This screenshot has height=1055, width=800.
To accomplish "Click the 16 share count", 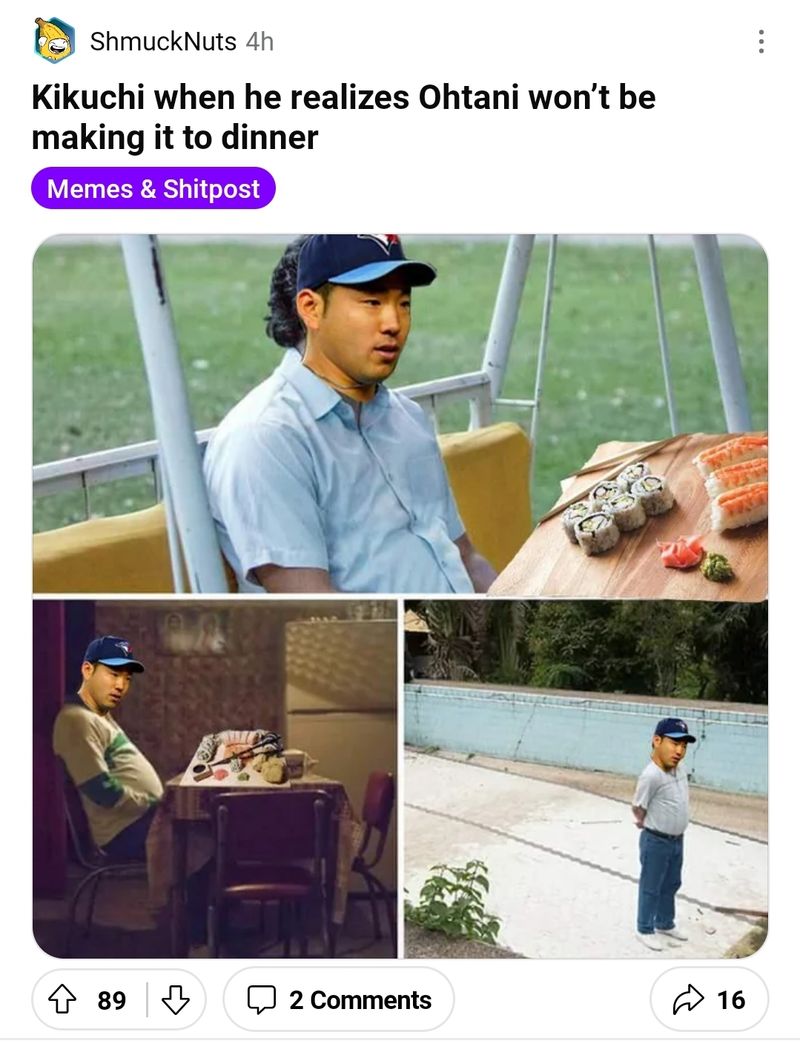I will 731,1000.
